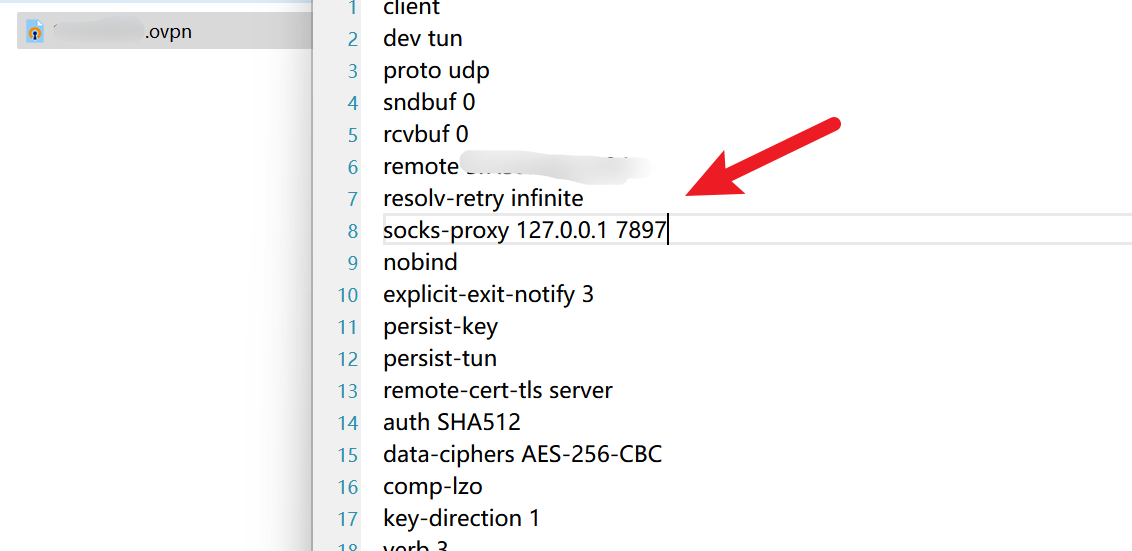
Task: Click the 'sndbuf 0' line
Action: pyautogui.click(x=429, y=103)
